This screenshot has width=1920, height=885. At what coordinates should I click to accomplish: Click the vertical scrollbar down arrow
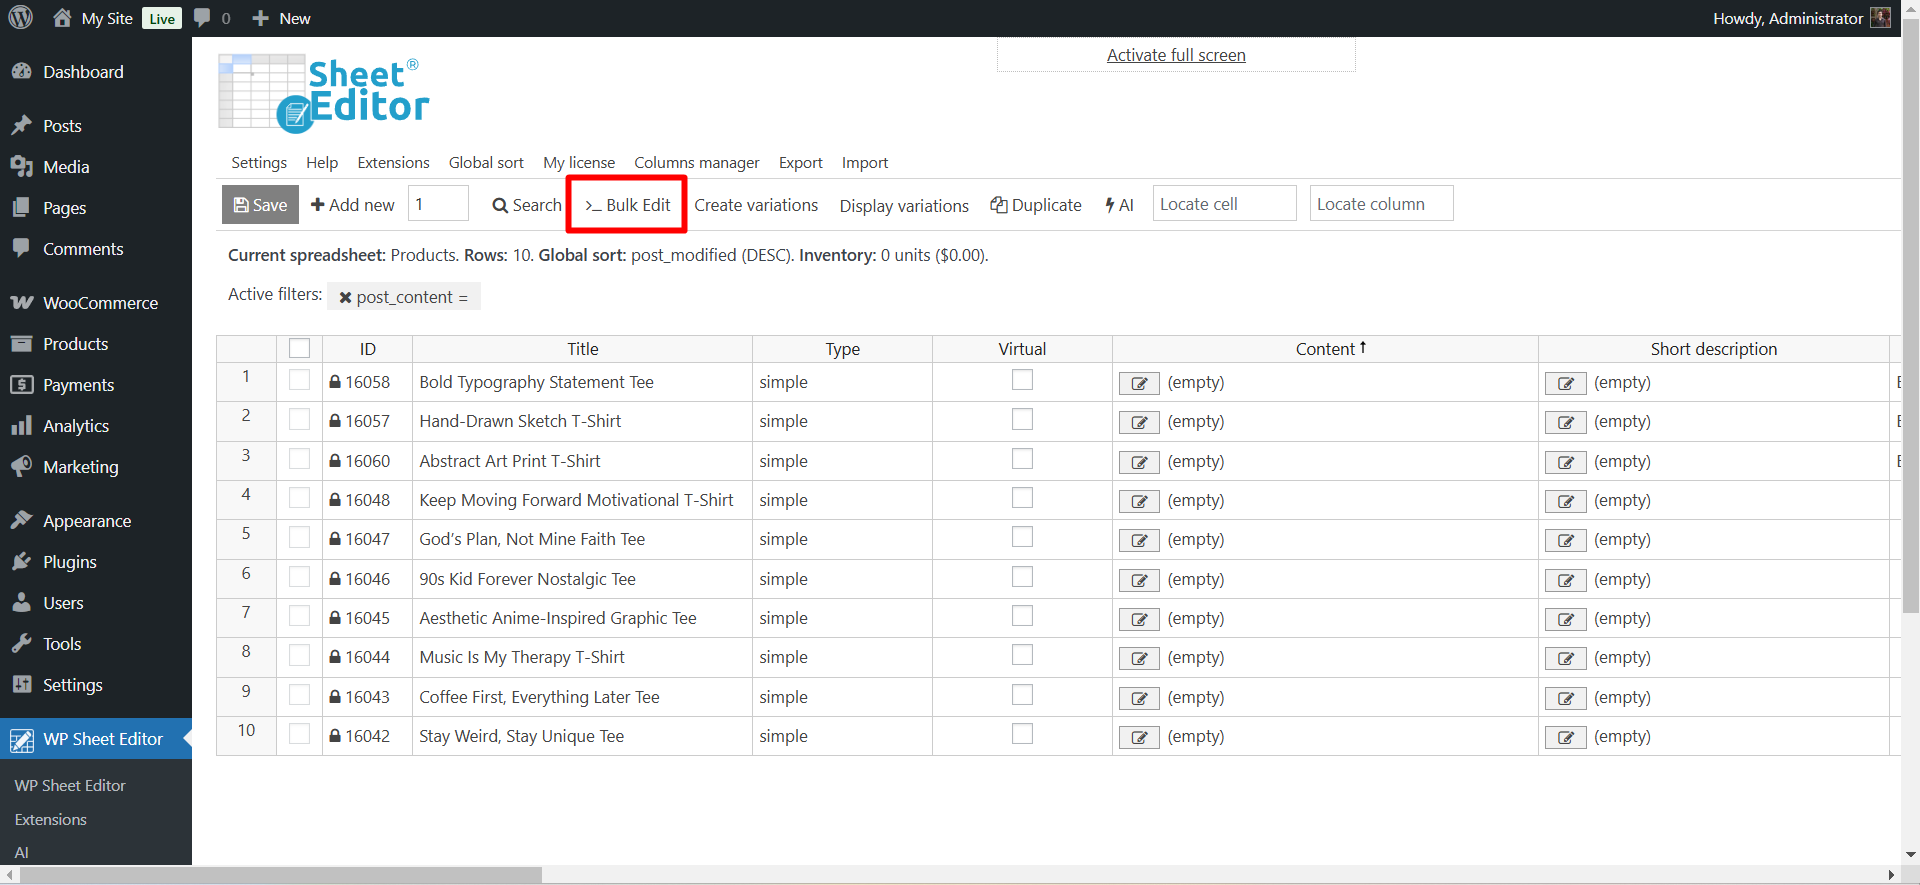1910,855
